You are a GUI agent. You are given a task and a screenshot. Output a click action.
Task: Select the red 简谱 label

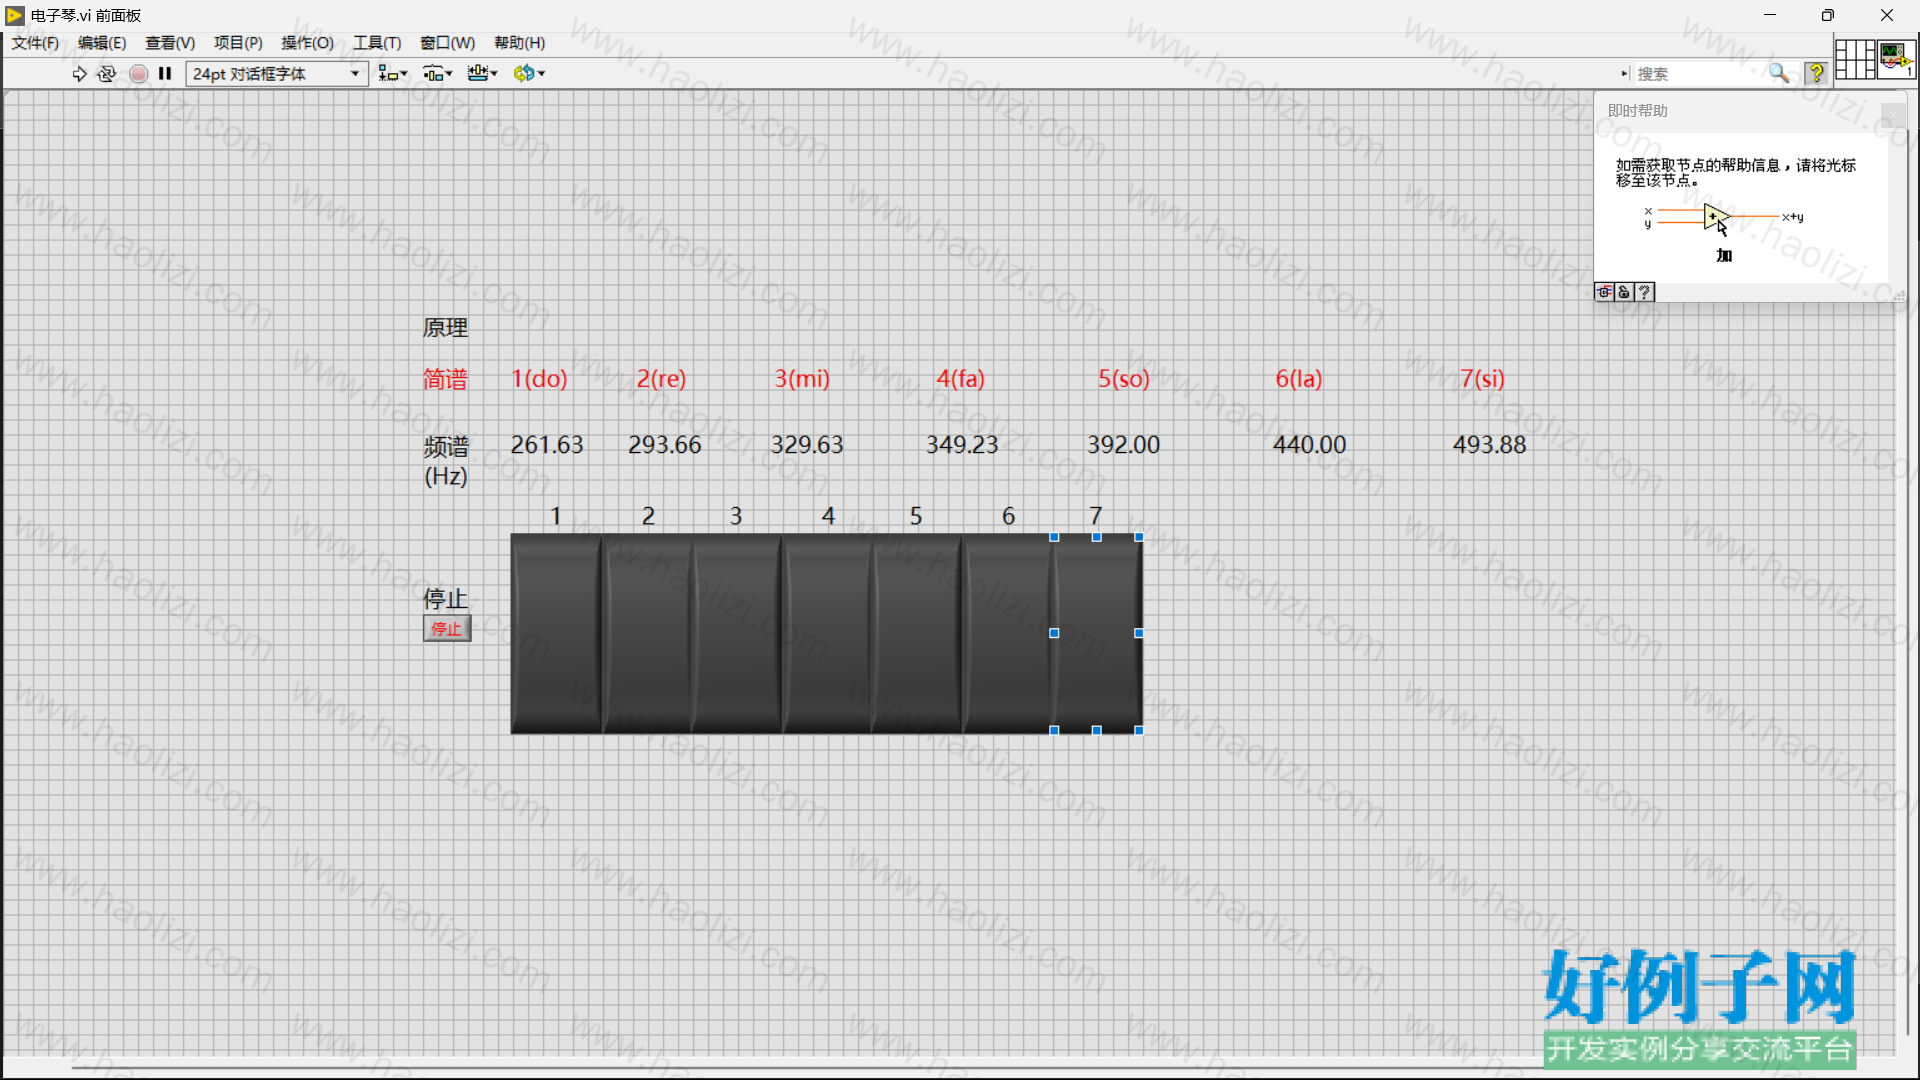click(x=445, y=379)
